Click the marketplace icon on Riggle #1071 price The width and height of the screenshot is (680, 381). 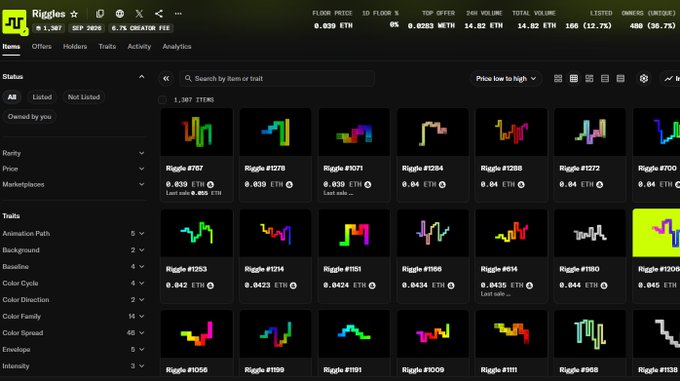tap(368, 185)
